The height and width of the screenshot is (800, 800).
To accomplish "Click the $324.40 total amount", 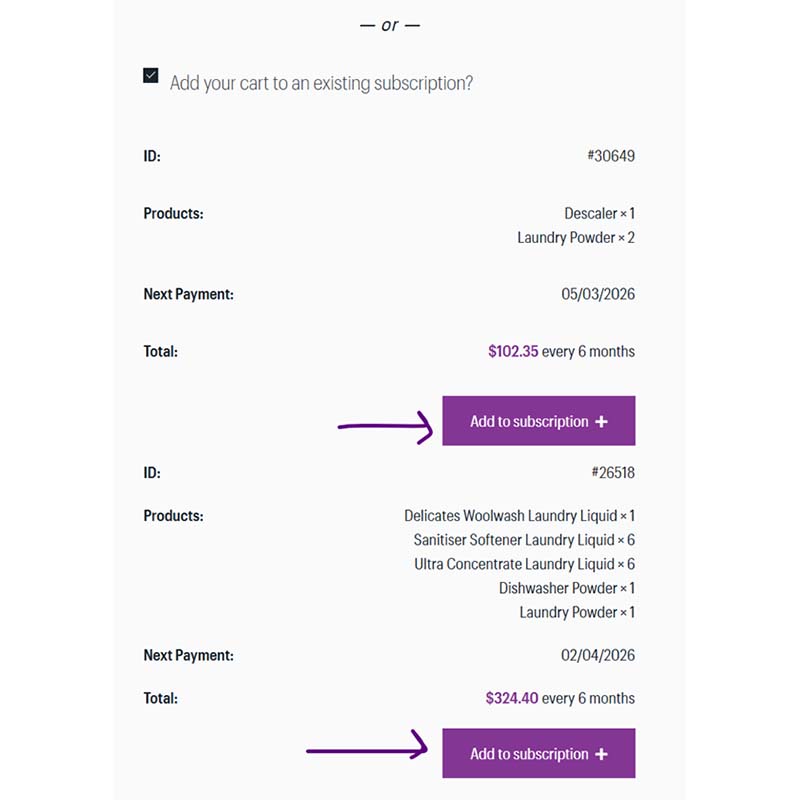I will [511, 698].
